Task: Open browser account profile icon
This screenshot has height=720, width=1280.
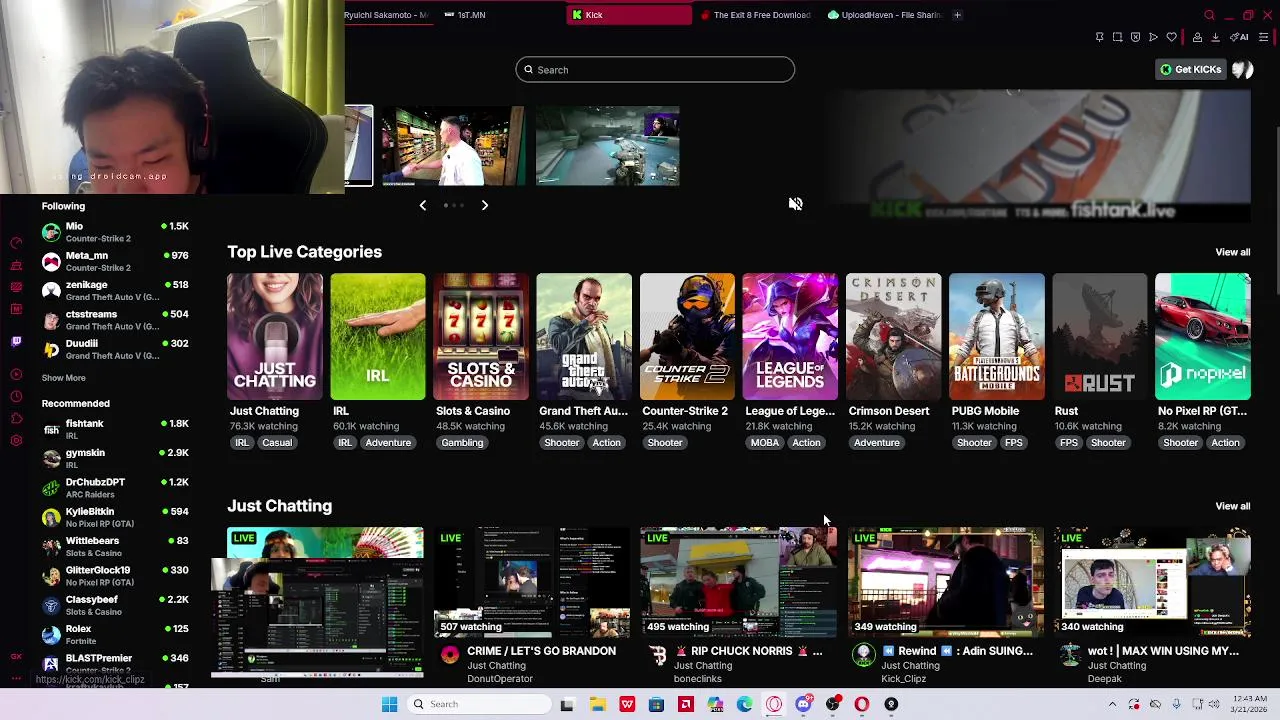Action: tap(1197, 37)
